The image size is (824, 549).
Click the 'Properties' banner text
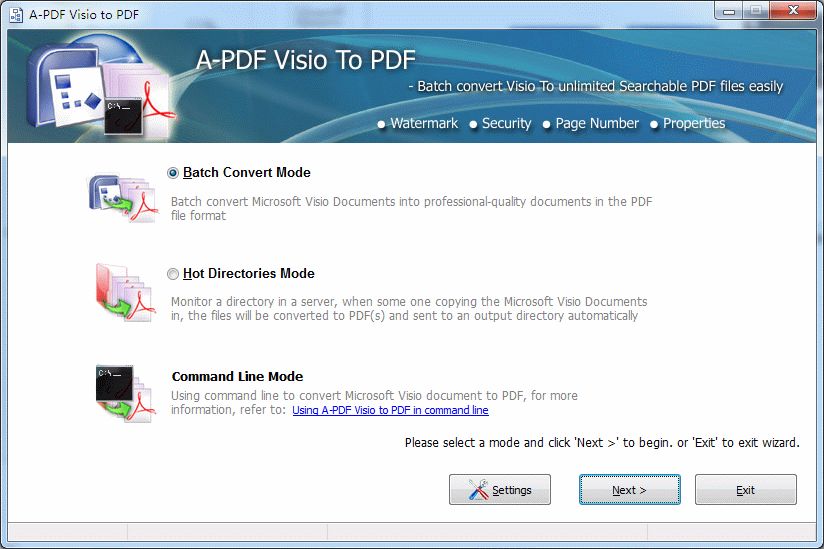click(694, 123)
